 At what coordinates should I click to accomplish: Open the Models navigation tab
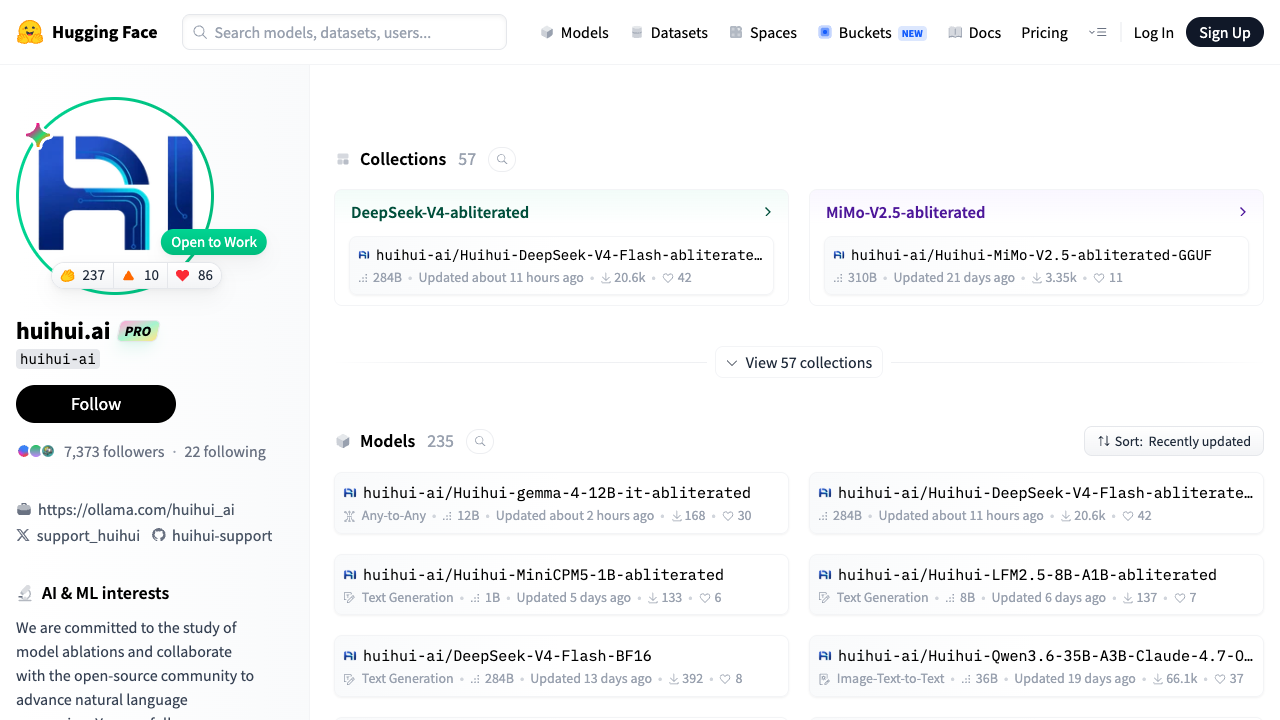coord(574,33)
